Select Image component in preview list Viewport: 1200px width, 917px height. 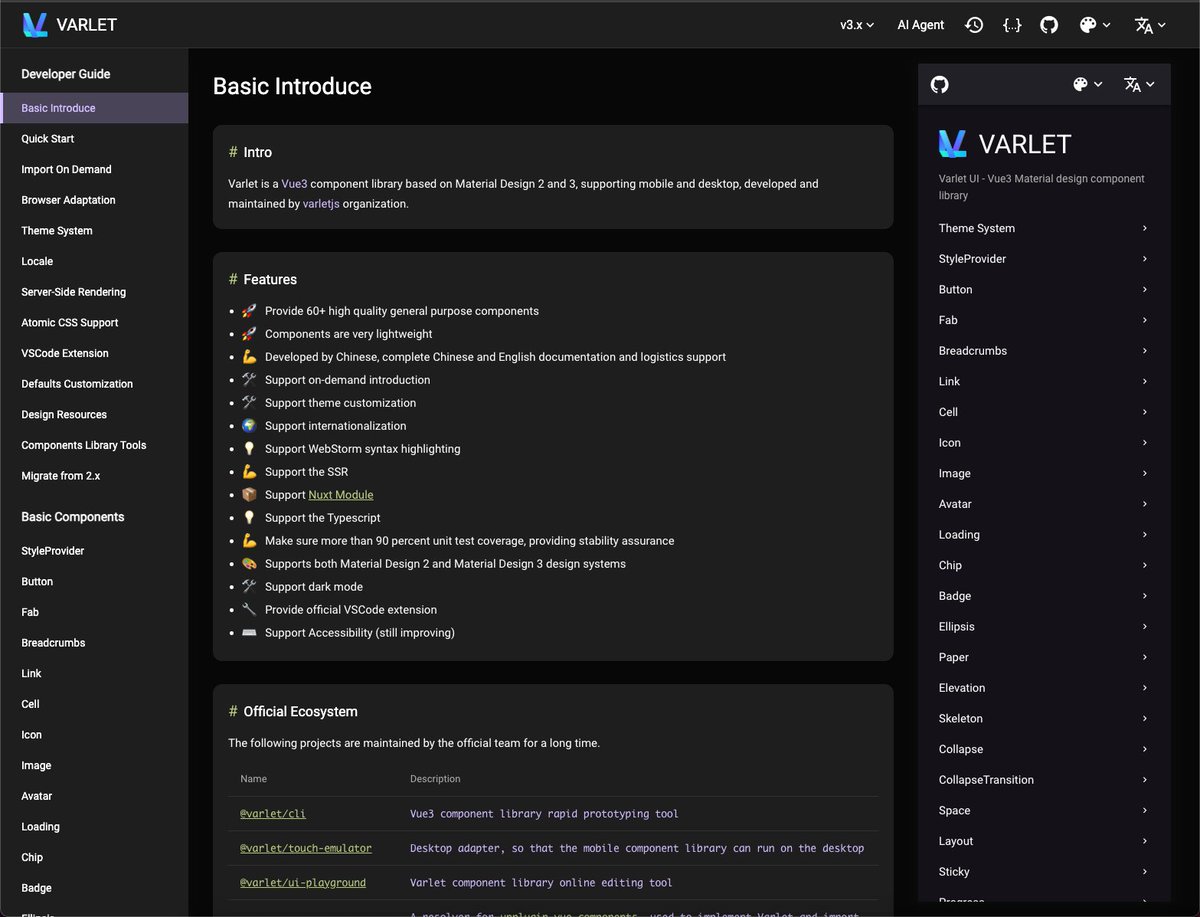pos(1044,473)
